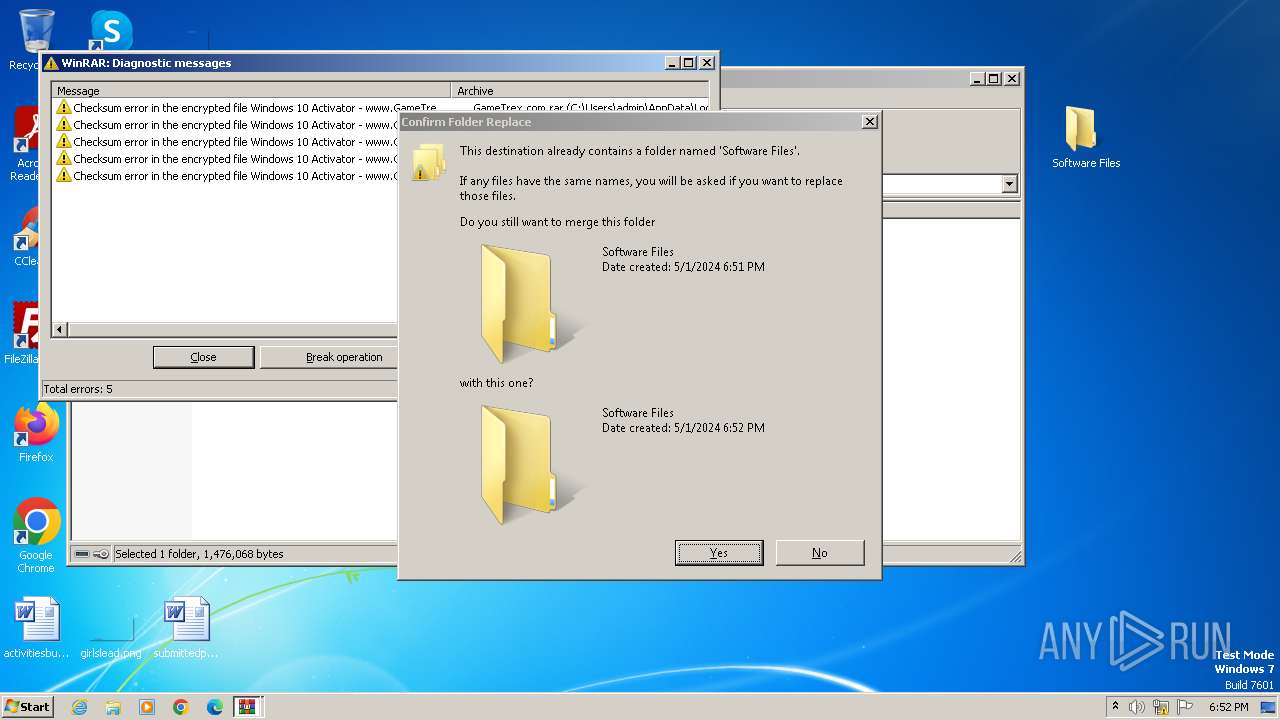Image resolution: width=1280 pixels, height=720 pixels.
Task: Launch Internet Explorer from the taskbar
Action: 79,707
